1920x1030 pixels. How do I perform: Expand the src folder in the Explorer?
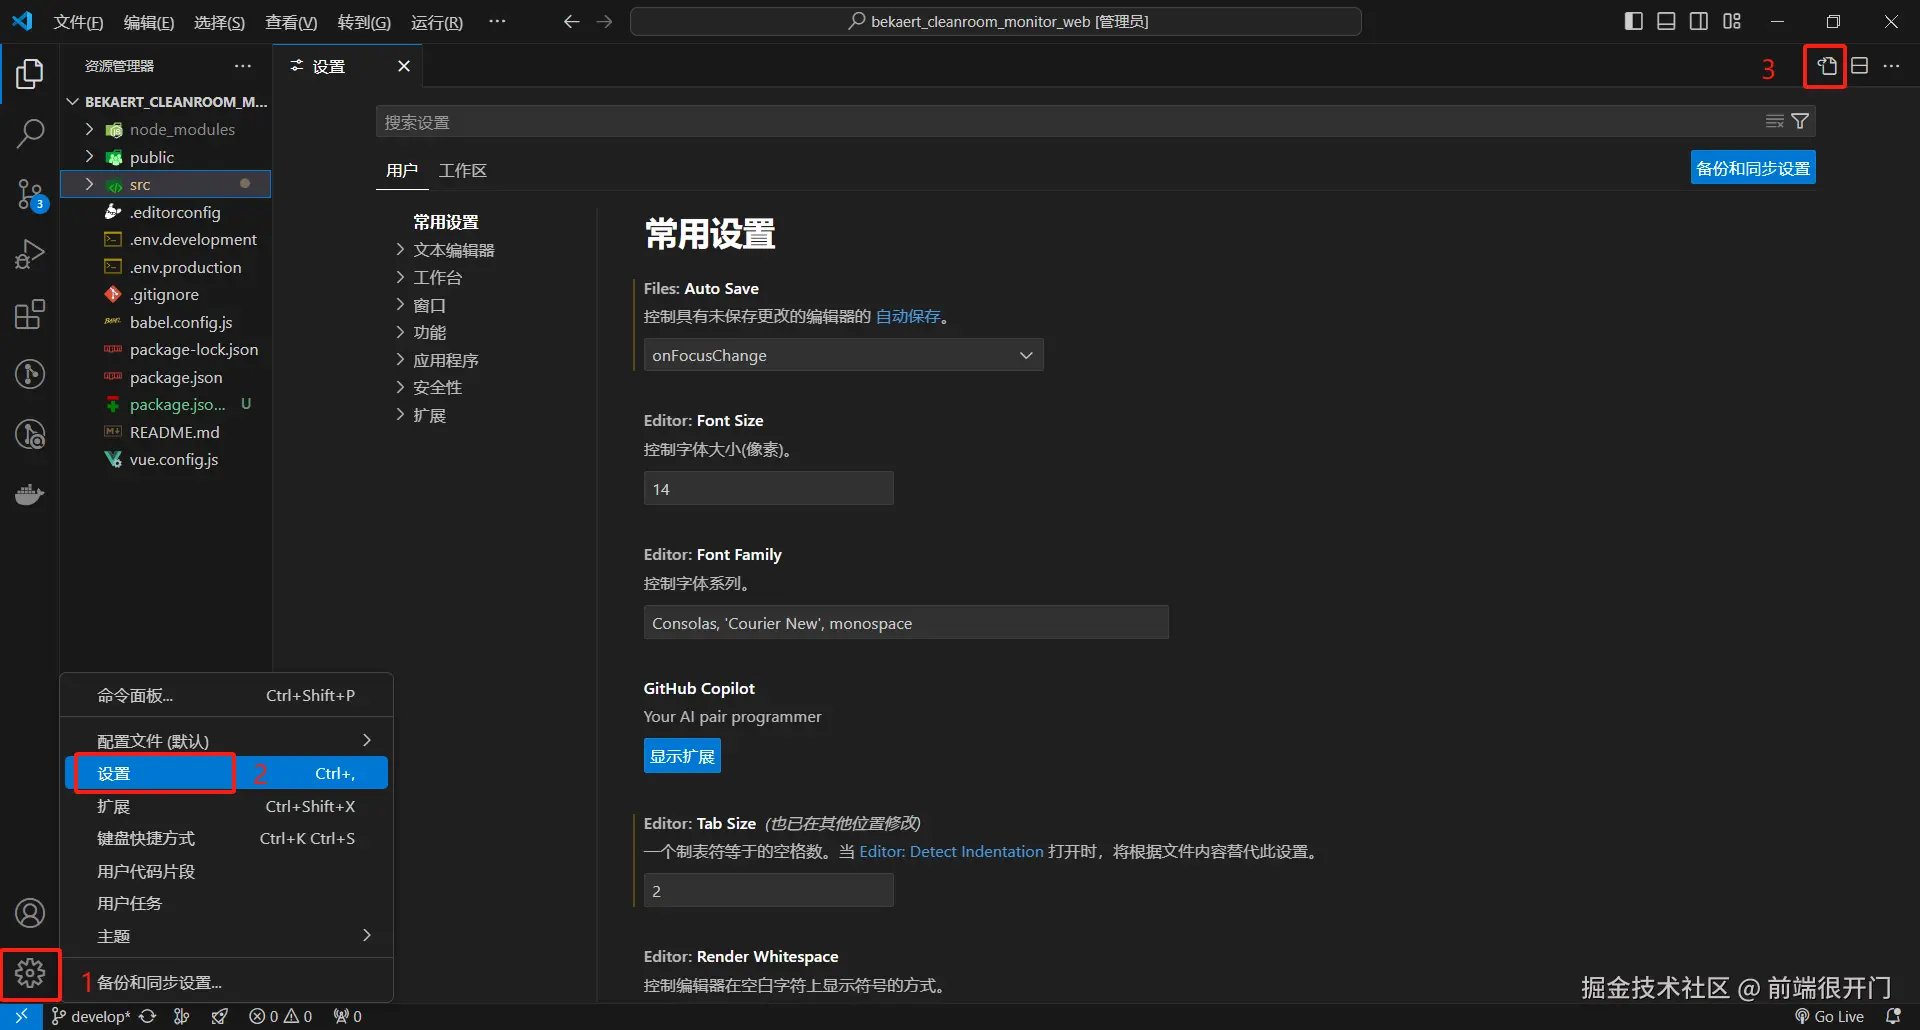tap(90, 184)
